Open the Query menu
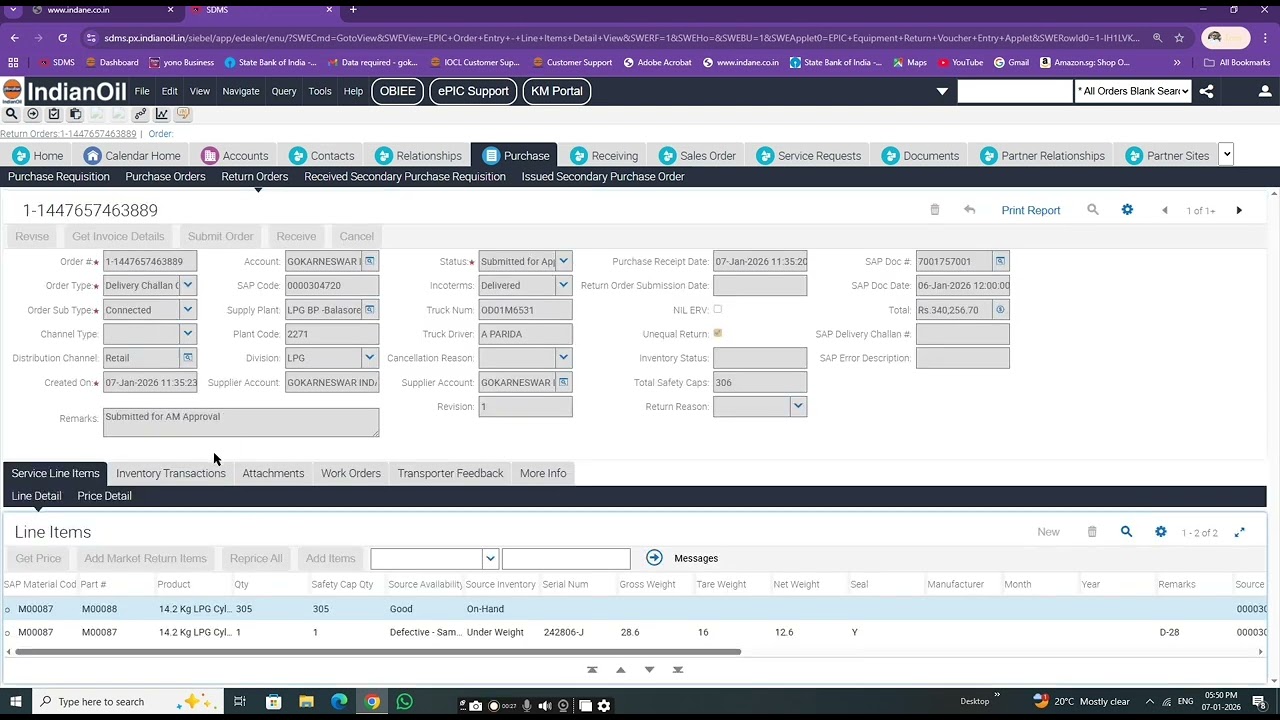The image size is (1280, 720). tap(284, 91)
